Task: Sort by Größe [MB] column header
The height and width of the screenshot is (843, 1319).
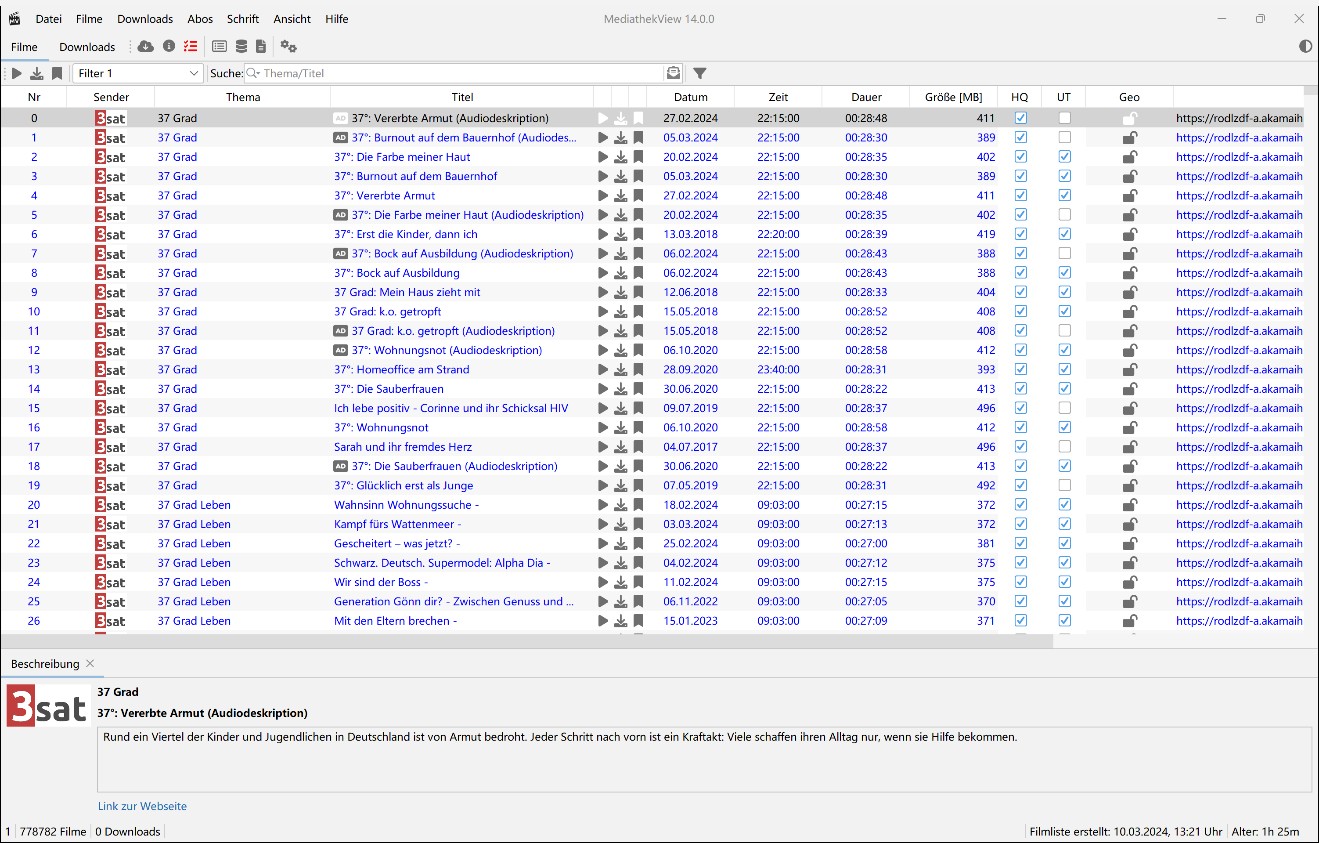Action: tap(954, 97)
